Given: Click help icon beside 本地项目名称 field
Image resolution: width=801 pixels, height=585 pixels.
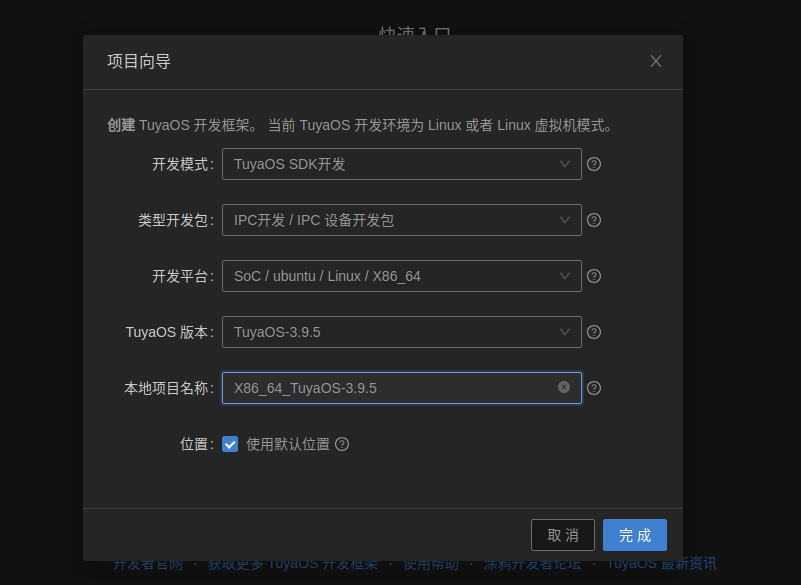Looking at the screenshot, I should (x=594, y=388).
